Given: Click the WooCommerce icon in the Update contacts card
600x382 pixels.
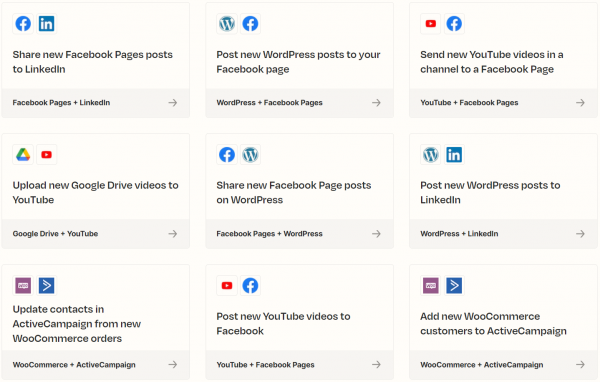Looking at the screenshot, I should point(23,286).
